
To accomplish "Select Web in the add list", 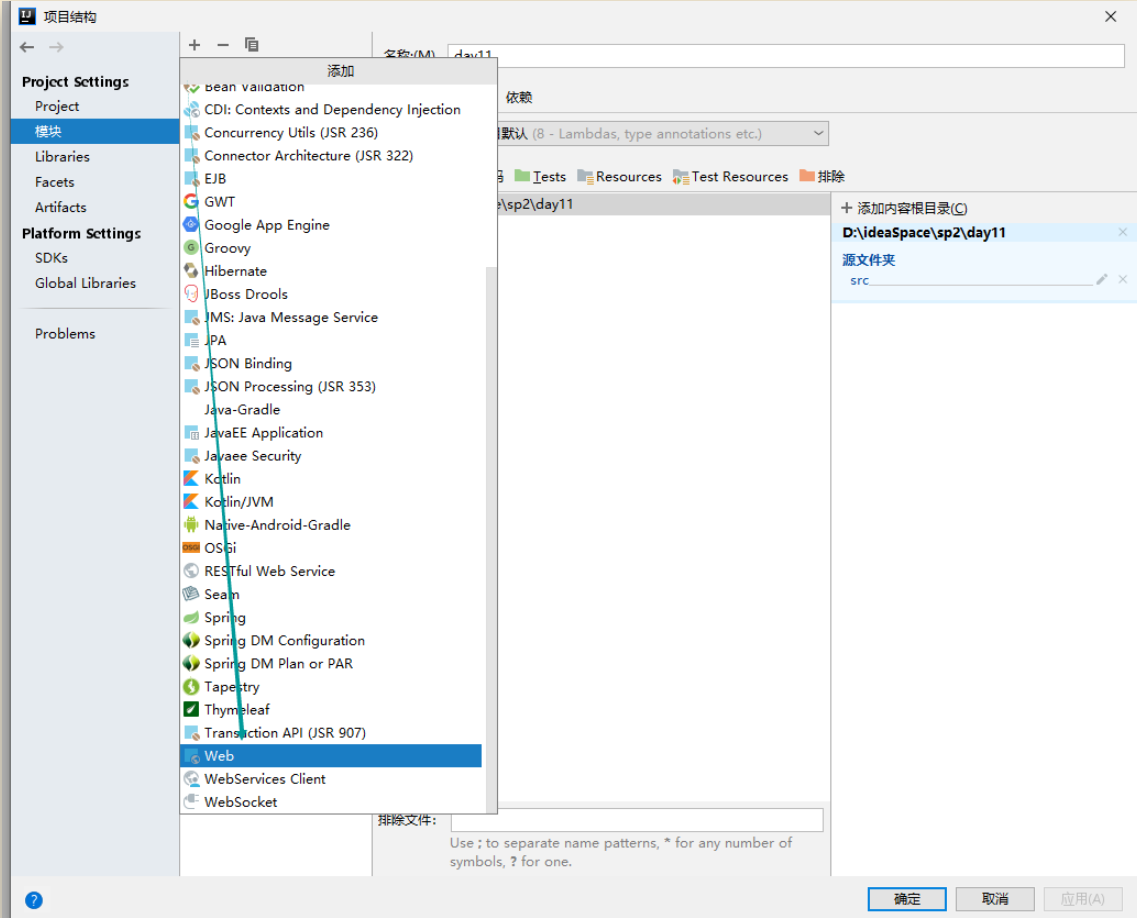I will click(331, 756).
